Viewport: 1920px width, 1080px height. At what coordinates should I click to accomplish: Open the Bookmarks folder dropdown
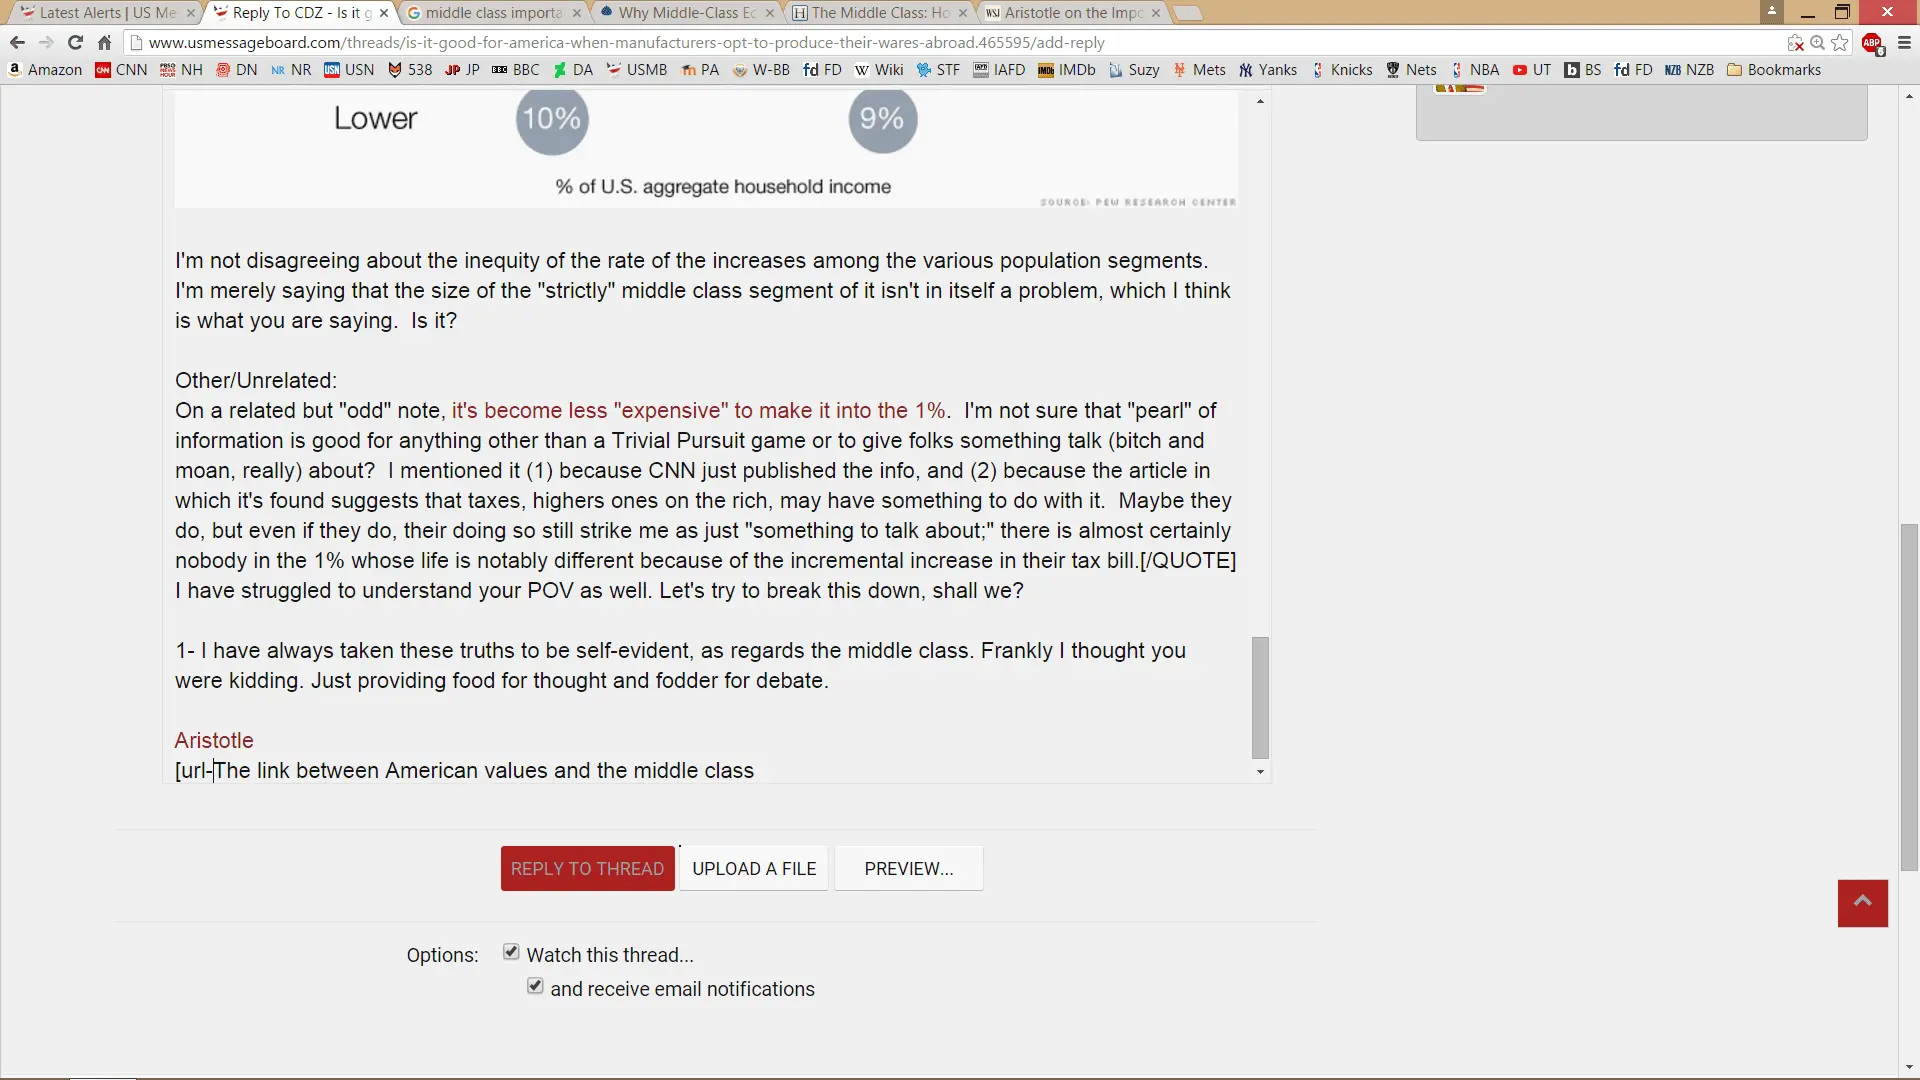click(x=1774, y=70)
